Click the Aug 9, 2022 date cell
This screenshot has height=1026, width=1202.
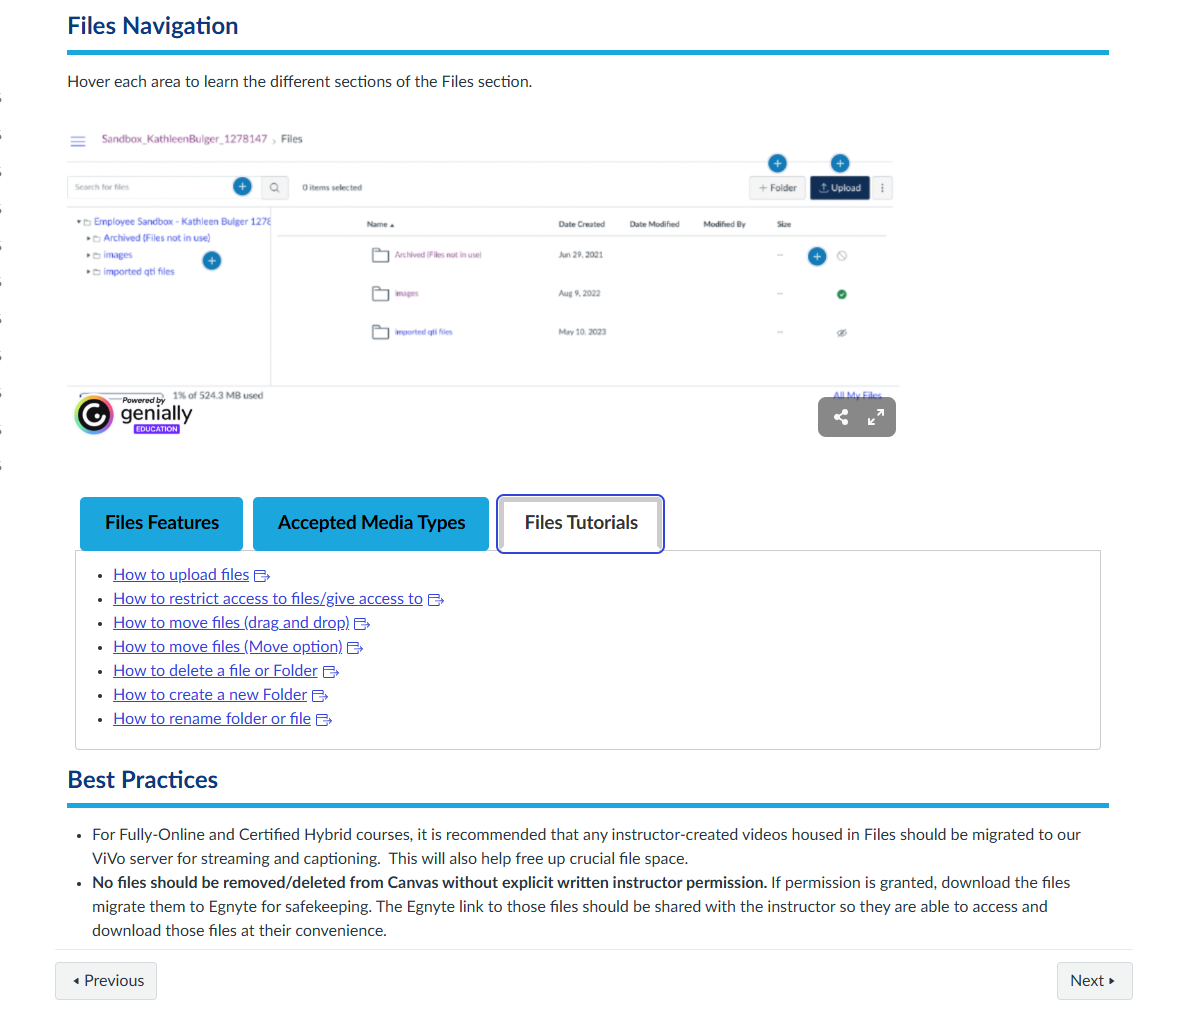tap(579, 294)
